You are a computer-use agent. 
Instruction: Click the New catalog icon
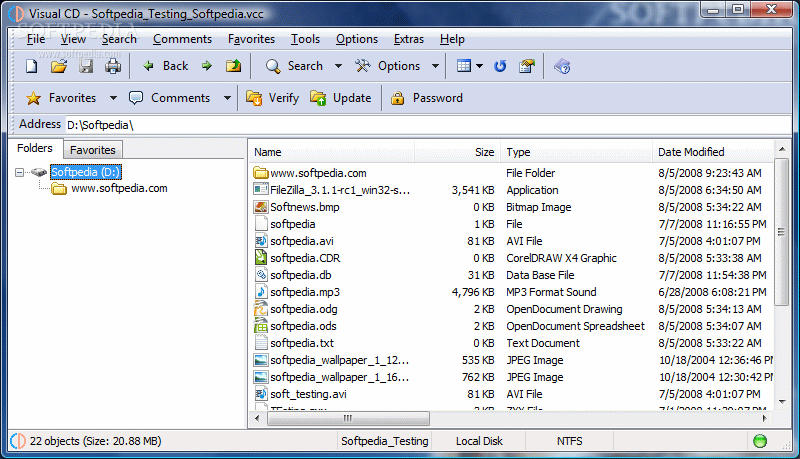[x=32, y=66]
